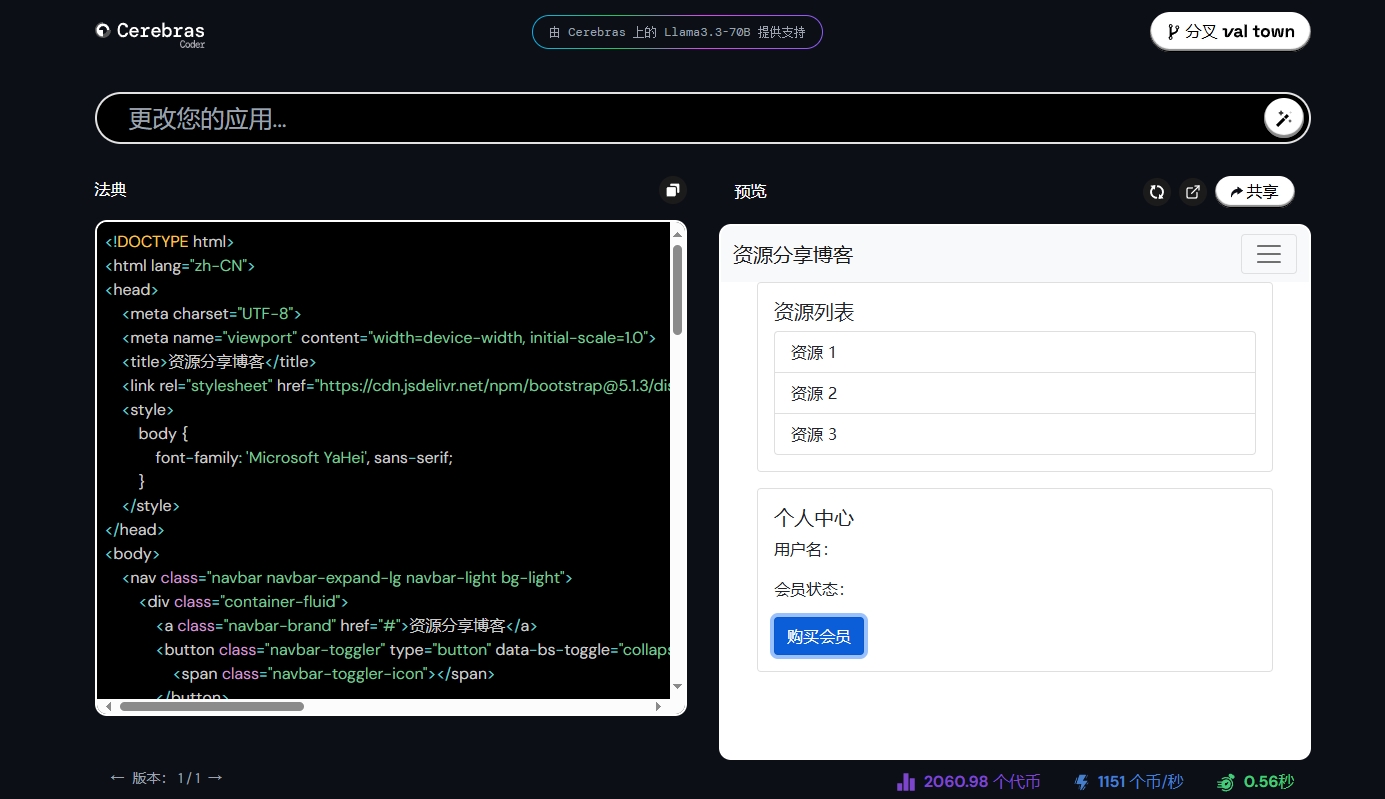Click the 1151 个币/秒 speed value
The height and width of the screenshot is (799, 1385).
coord(1140,782)
